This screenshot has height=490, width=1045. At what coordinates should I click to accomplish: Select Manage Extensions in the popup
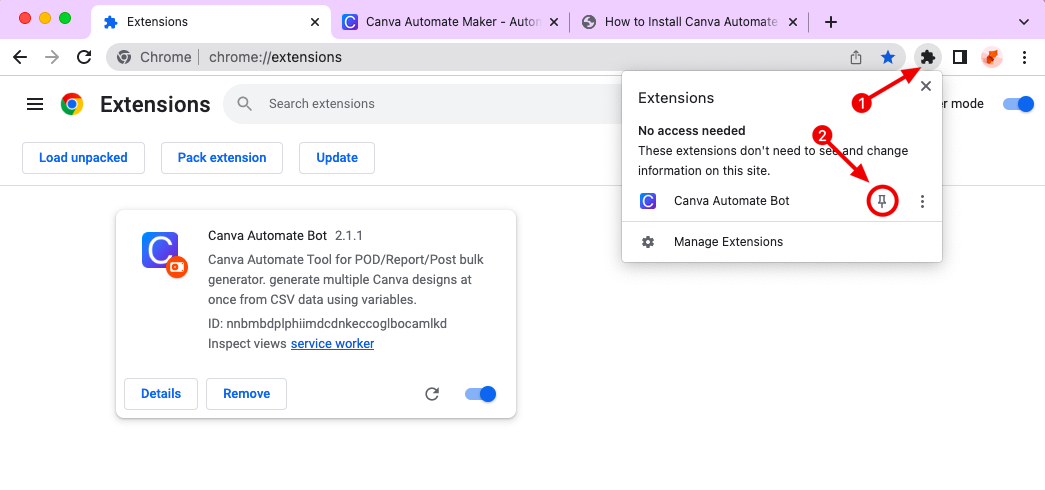point(728,242)
